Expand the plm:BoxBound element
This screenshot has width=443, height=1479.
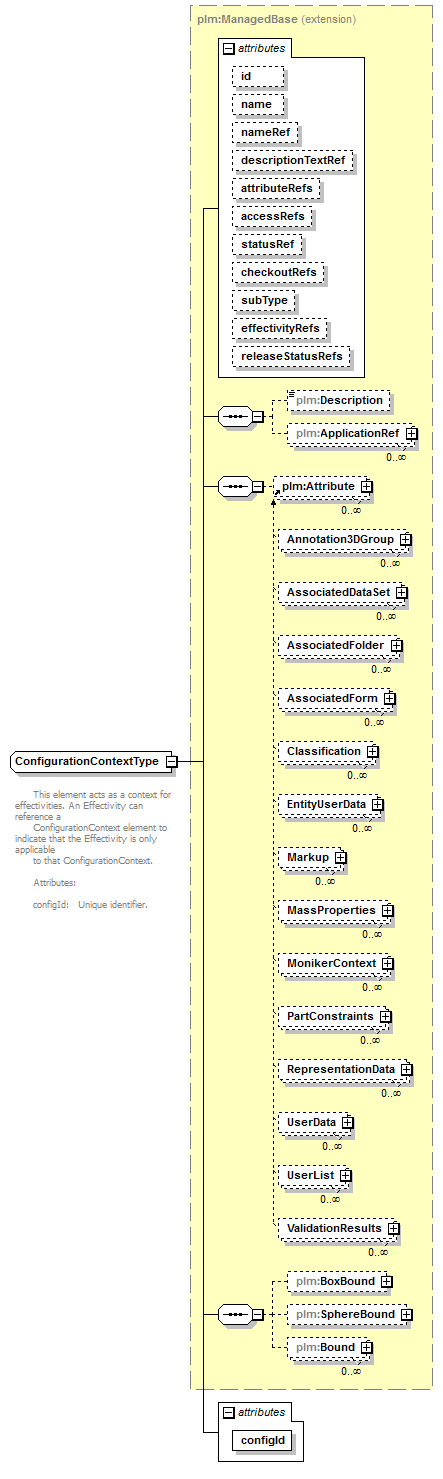[386, 1282]
